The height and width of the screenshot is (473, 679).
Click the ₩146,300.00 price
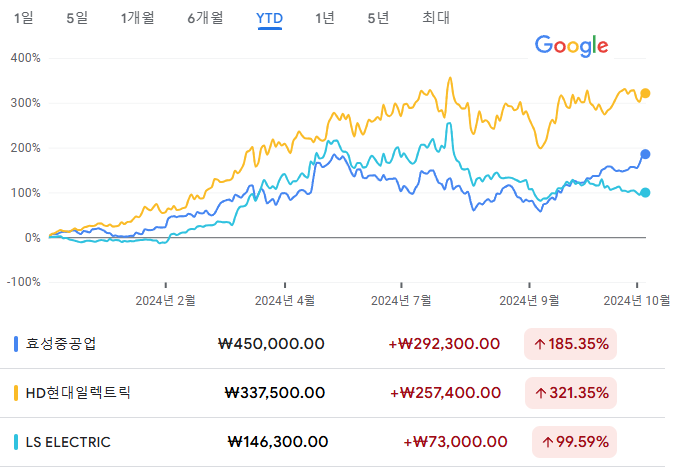pos(278,442)
